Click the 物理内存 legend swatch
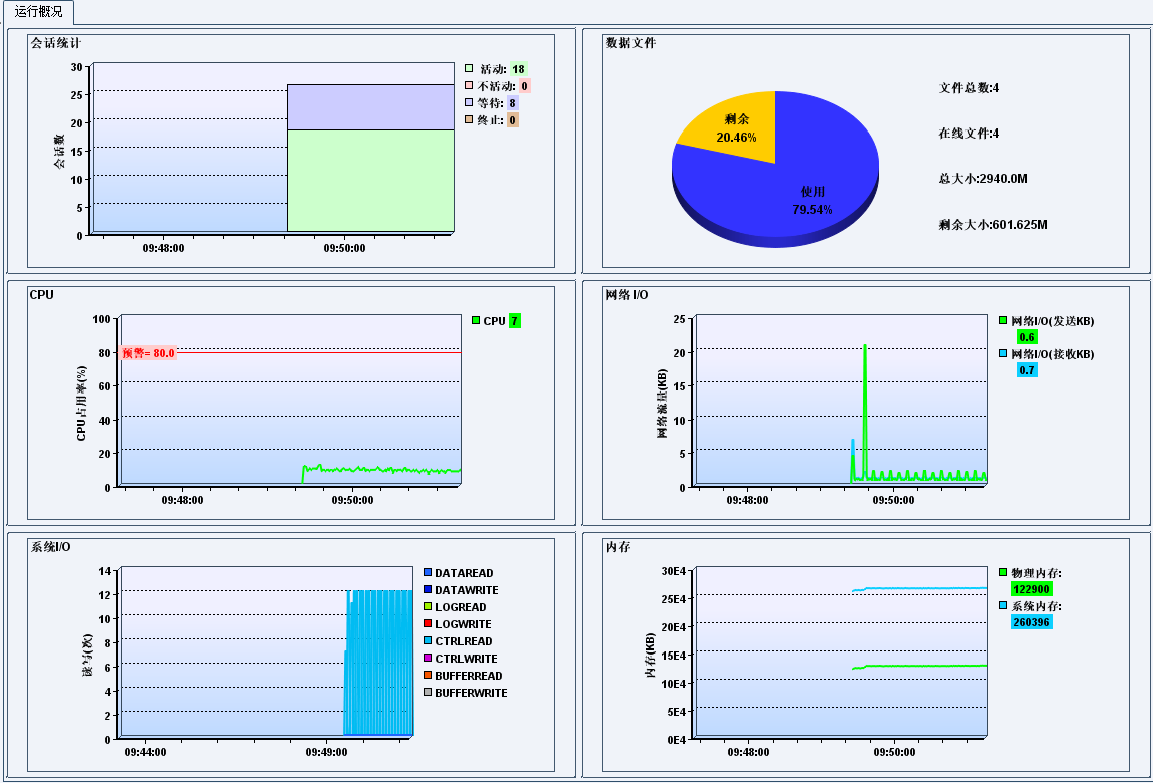 point(1003,573)
